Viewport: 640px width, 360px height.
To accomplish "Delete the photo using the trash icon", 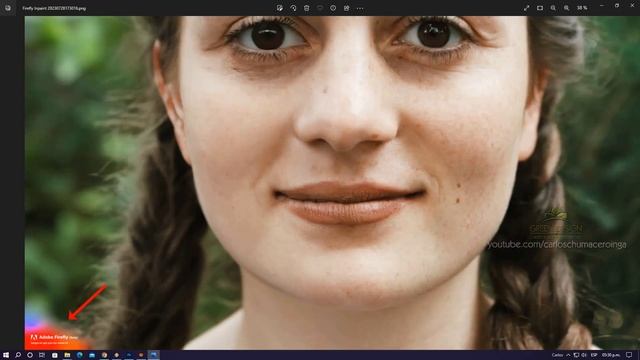I will (307, 8).
